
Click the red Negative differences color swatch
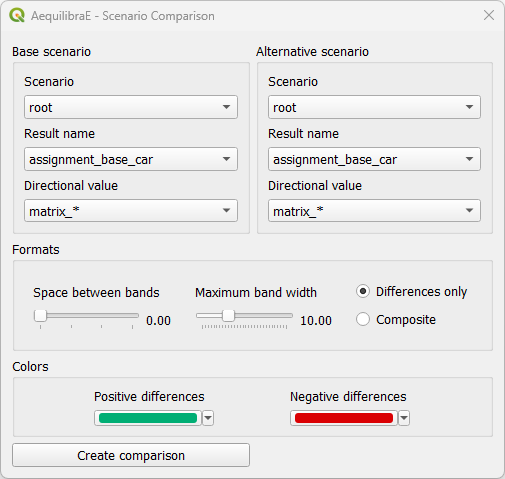point(344,418)
